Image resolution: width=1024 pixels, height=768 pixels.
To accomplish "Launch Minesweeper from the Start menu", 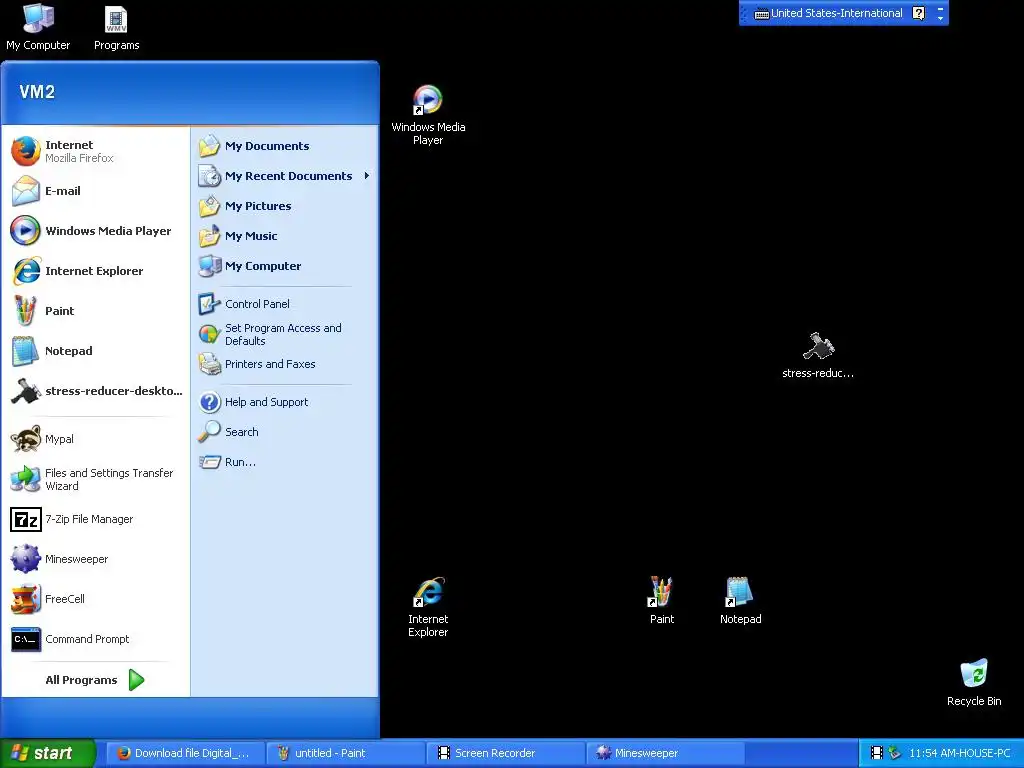I will click(95, 559).
